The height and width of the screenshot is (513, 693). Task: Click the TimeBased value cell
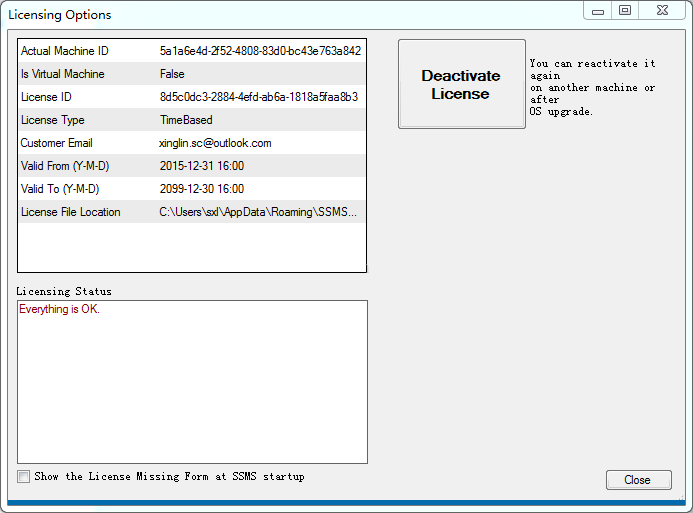click(x=186, y=120)
